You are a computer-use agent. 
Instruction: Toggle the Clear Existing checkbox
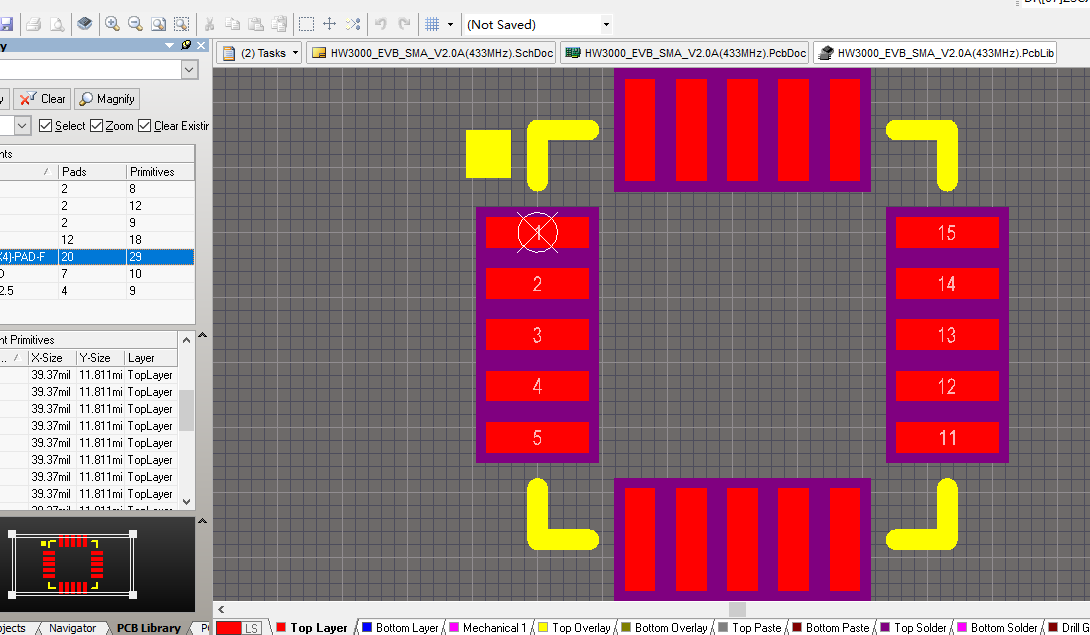[145, 126]
